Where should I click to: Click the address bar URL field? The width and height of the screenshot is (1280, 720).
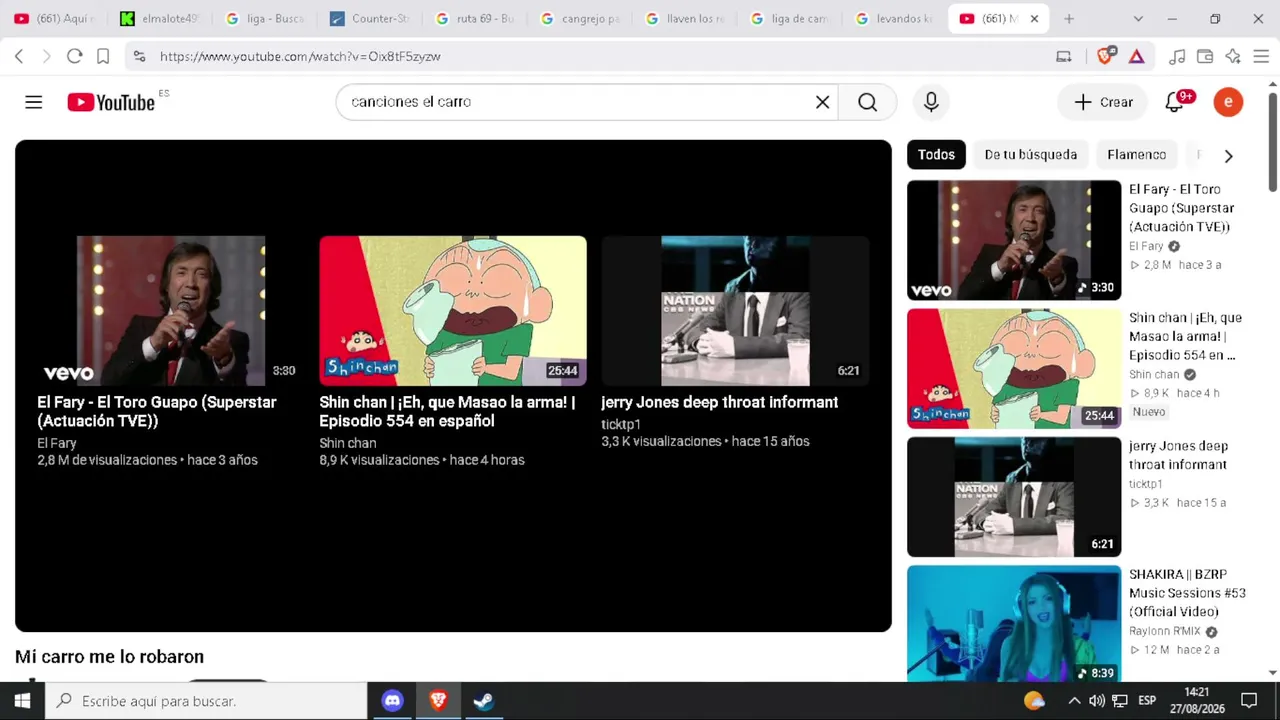click(x=600, y=56)
